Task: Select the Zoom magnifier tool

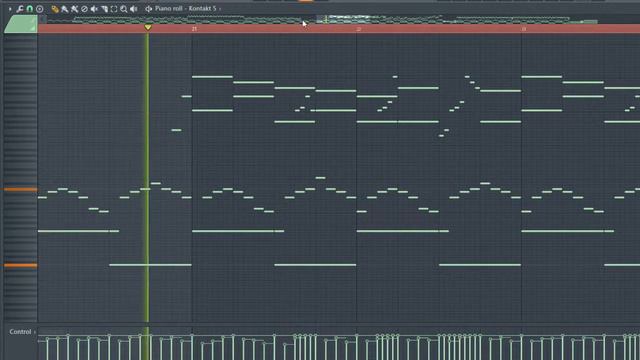Action: coord(124,9)
